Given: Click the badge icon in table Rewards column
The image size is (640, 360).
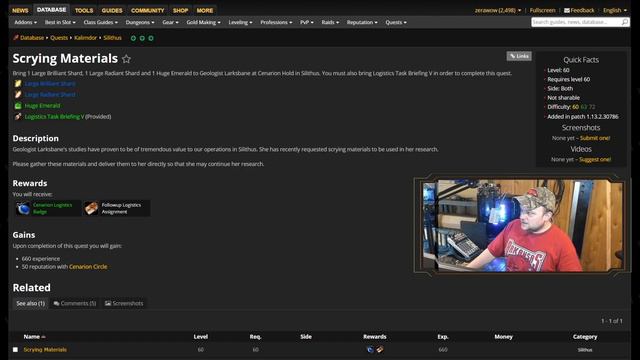Looking at the screenshot, I should pyautogui.click(x=370, y=349).
